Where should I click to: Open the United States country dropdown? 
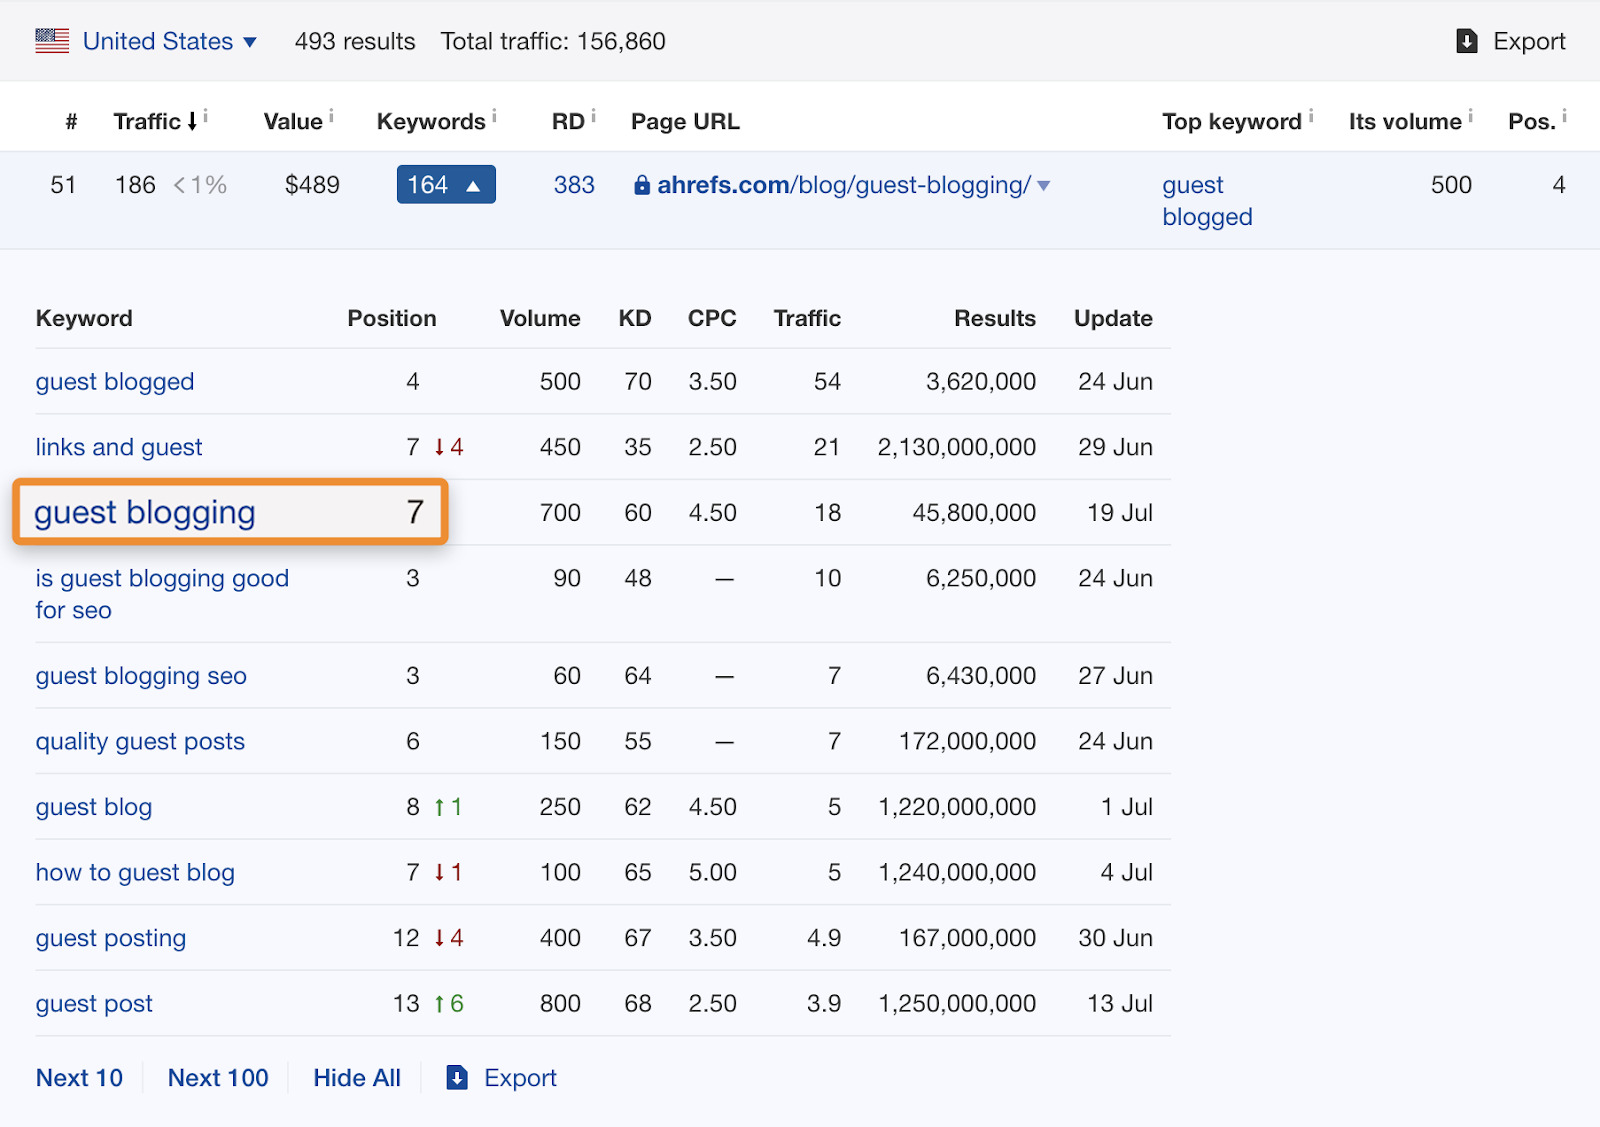pyautogui.click(x=249, y=42)
